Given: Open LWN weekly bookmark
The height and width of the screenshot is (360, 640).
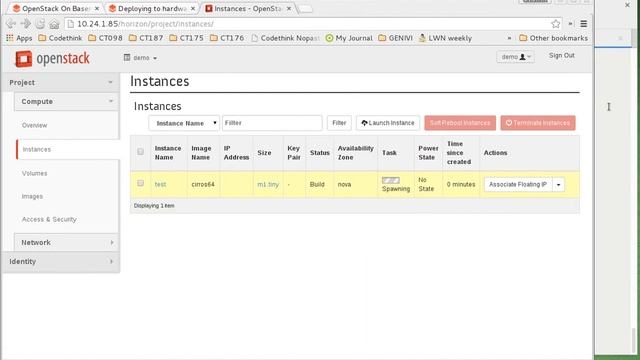Looking at the screenshot, I should tap(445, 38).
